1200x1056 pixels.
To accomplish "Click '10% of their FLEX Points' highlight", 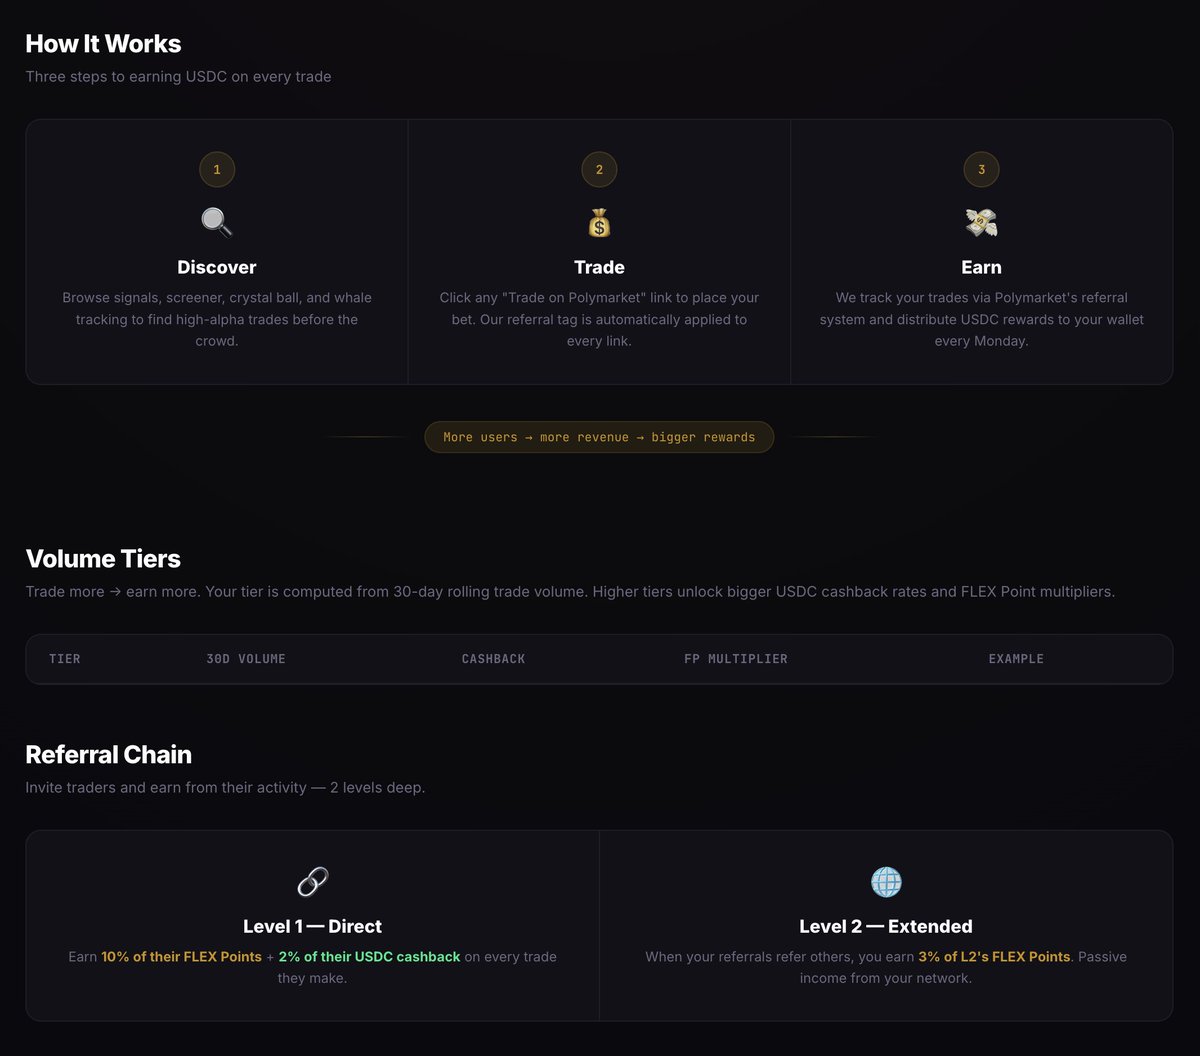I will click(181, 957).
